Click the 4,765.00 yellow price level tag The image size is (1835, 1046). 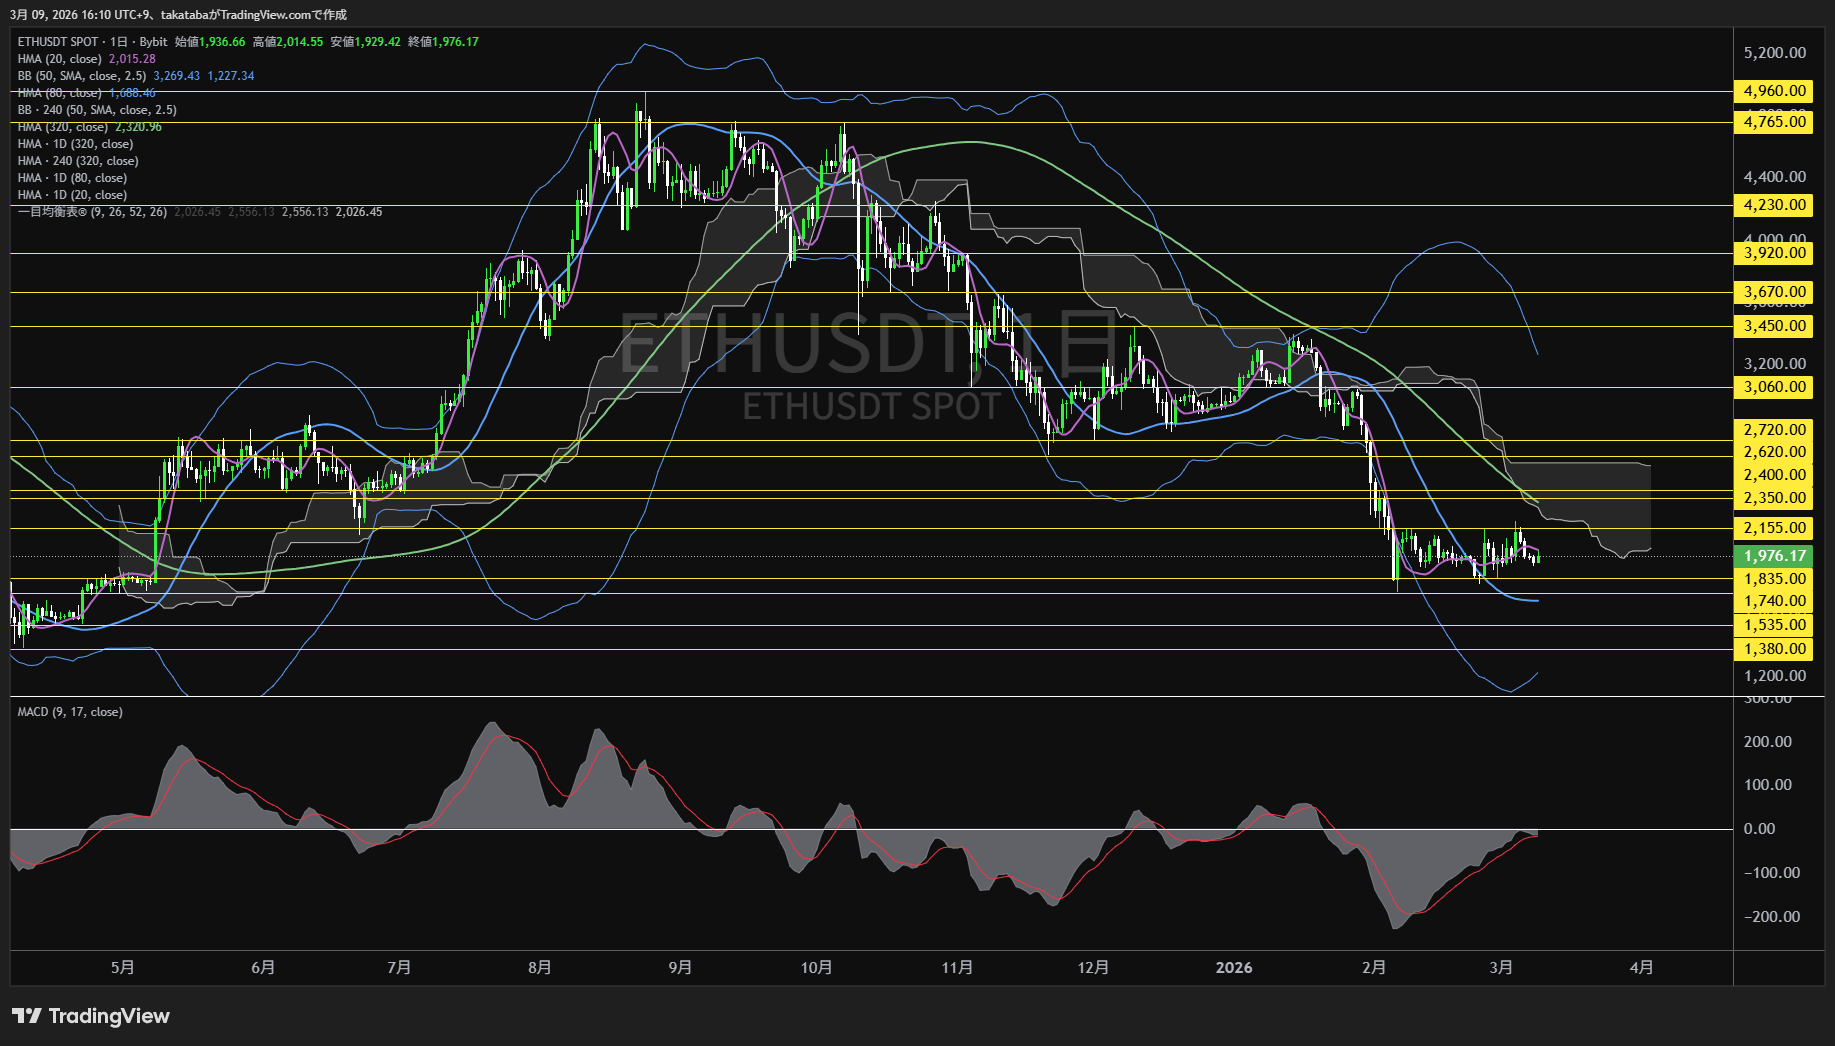click(x=1774, y=122)
